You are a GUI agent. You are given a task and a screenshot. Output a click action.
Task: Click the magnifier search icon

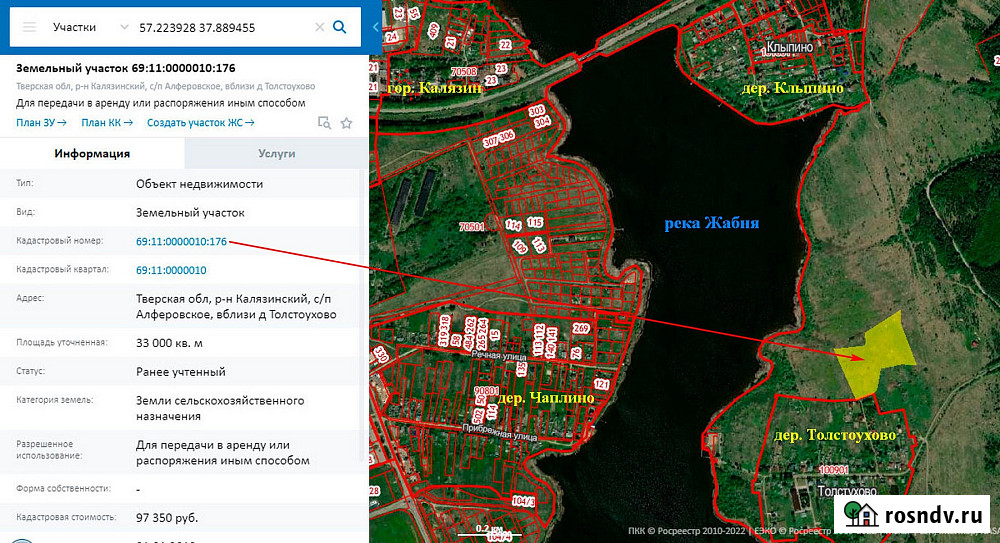click(340, 27)
